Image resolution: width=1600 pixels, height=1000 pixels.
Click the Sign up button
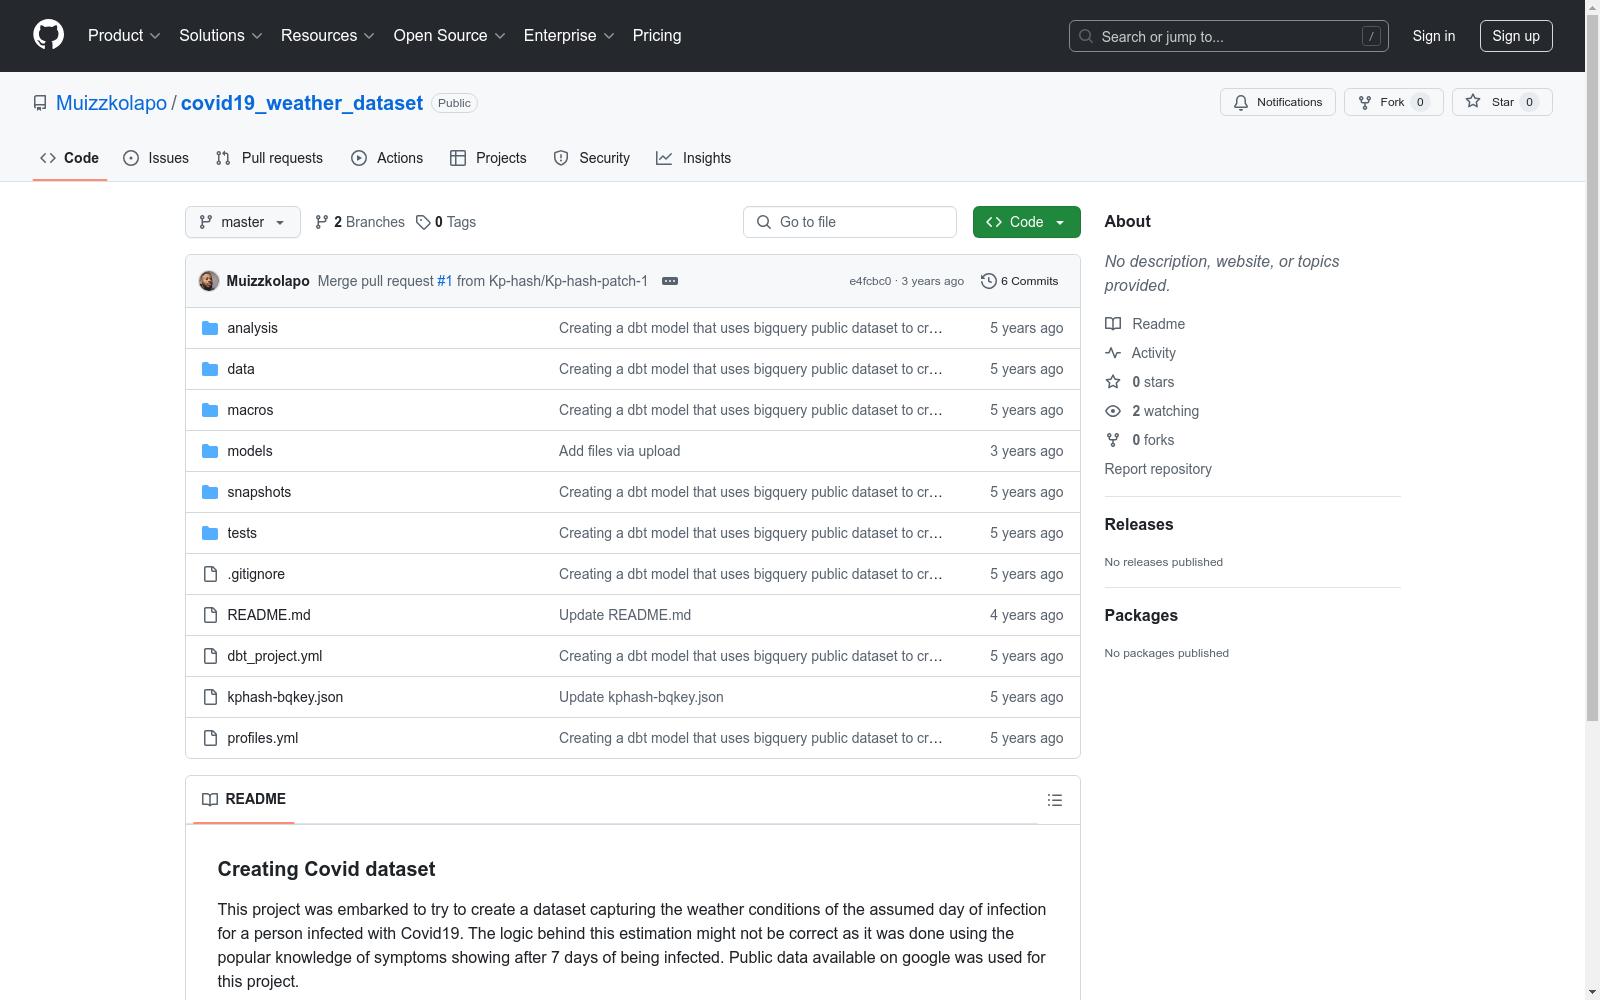1516,36
